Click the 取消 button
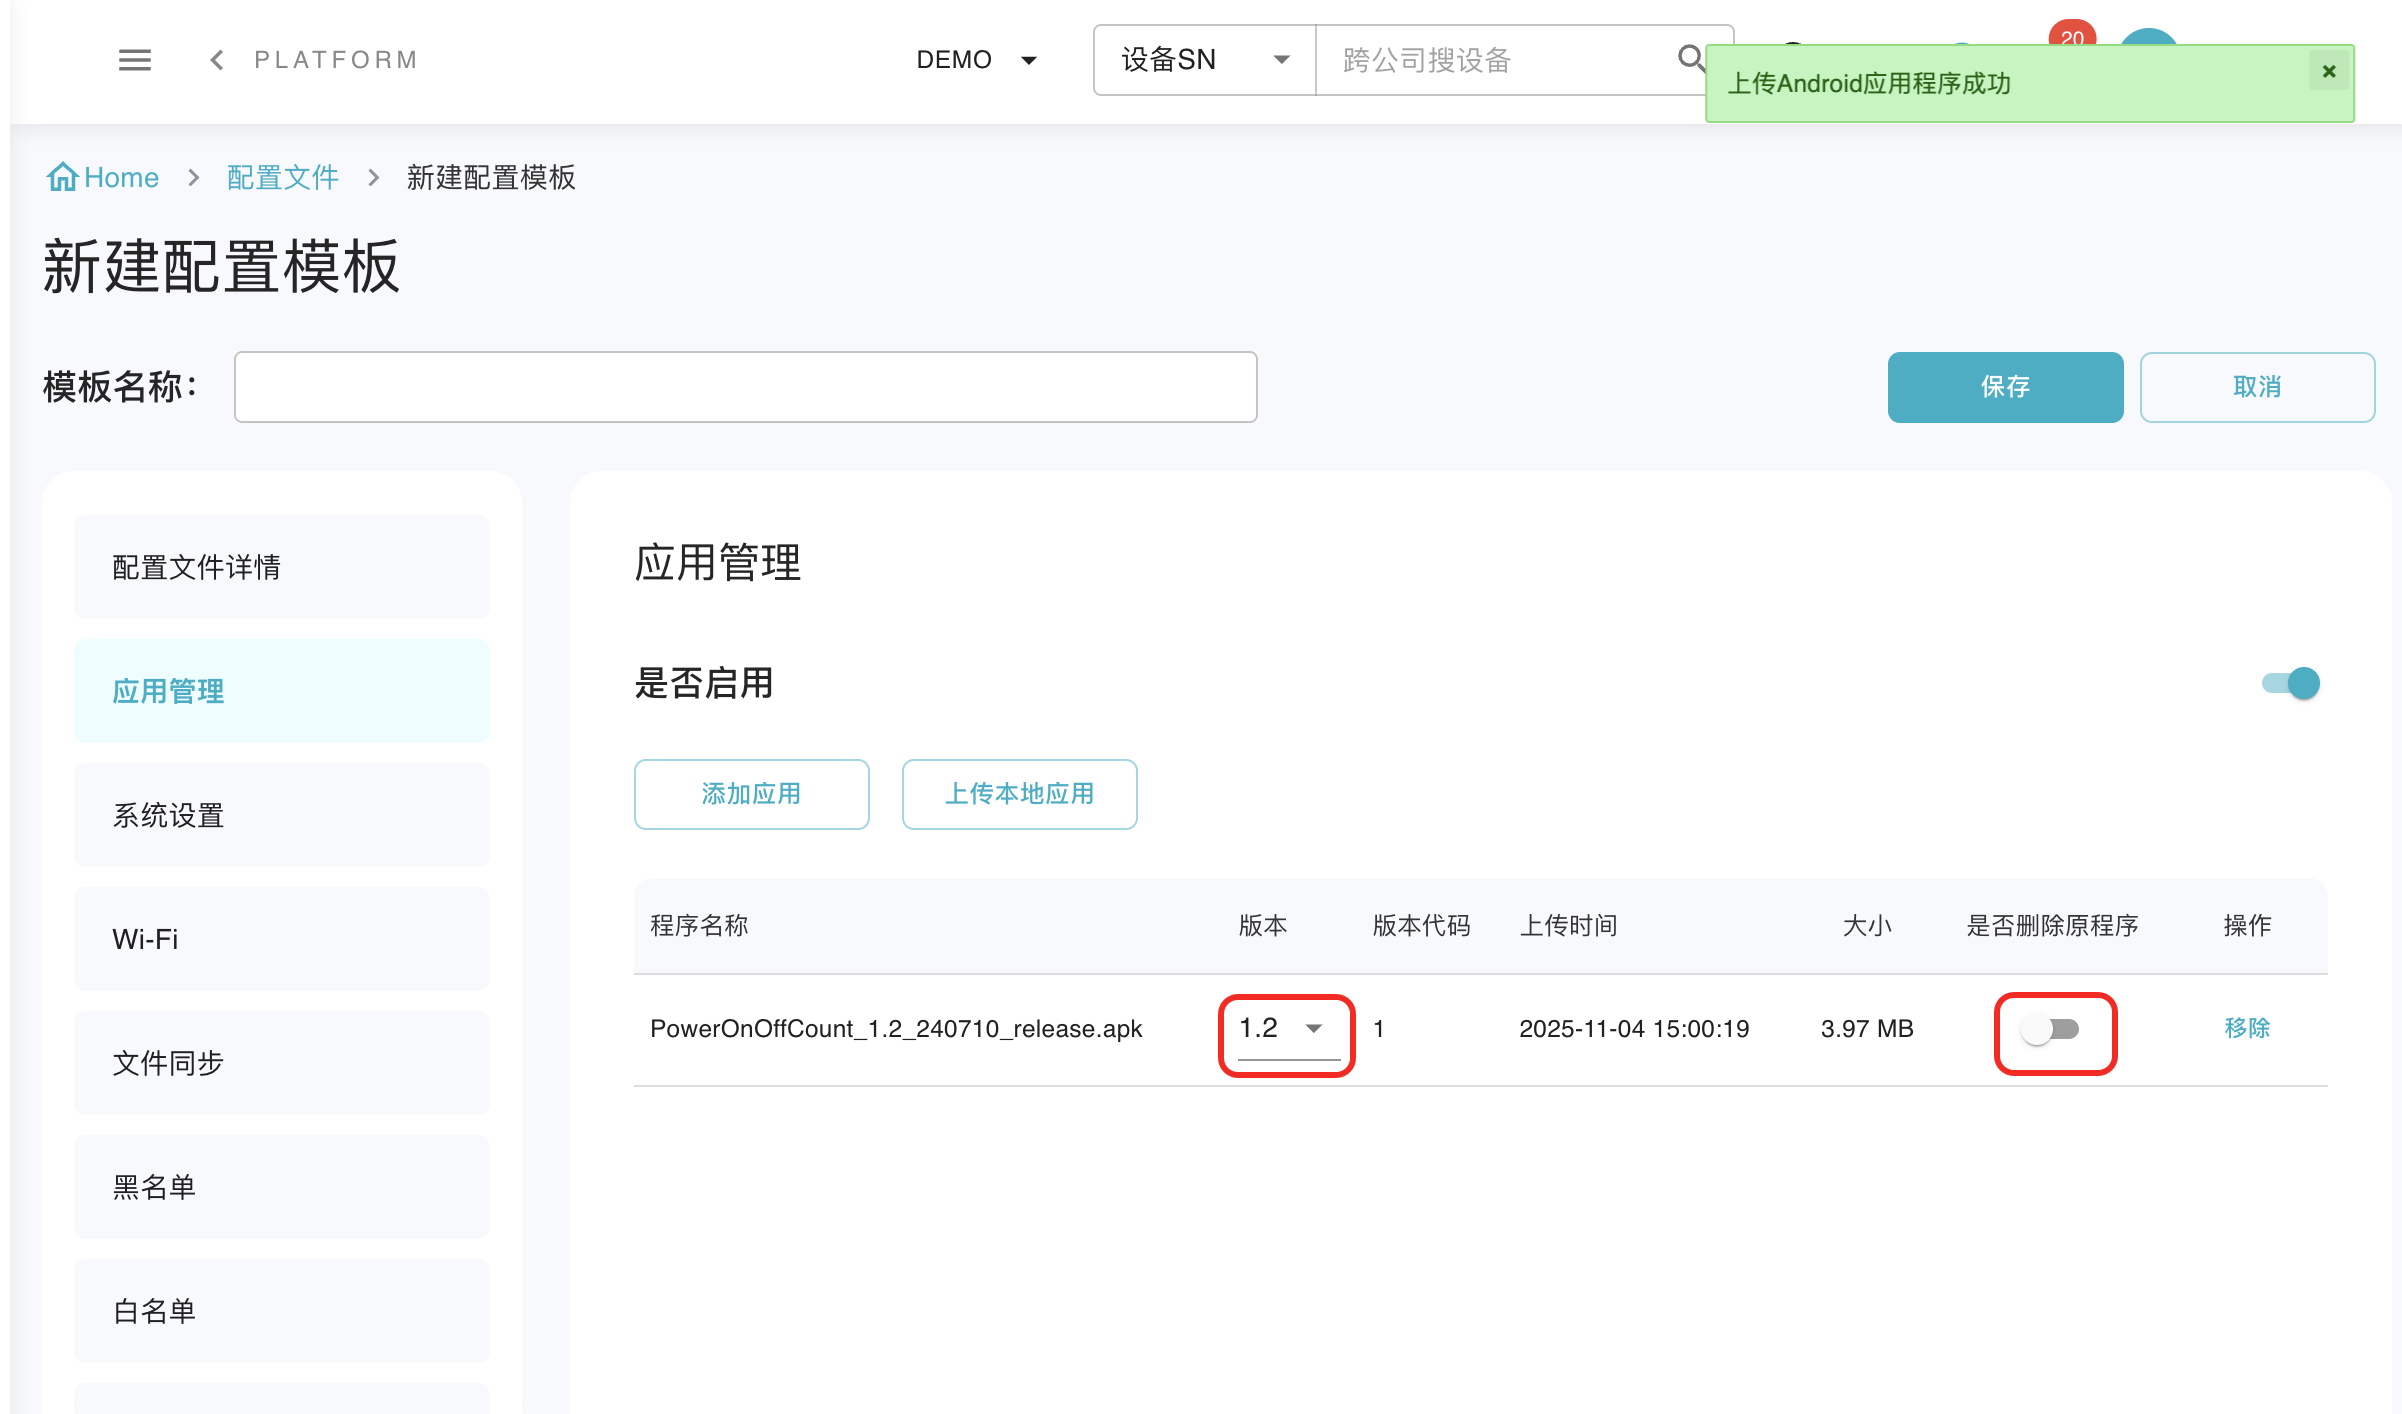 (x=2257, y=387)
